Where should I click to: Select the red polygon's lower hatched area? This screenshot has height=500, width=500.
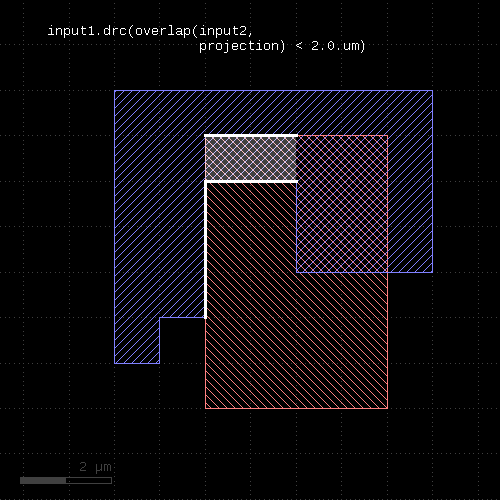click(x=296, y=340)
